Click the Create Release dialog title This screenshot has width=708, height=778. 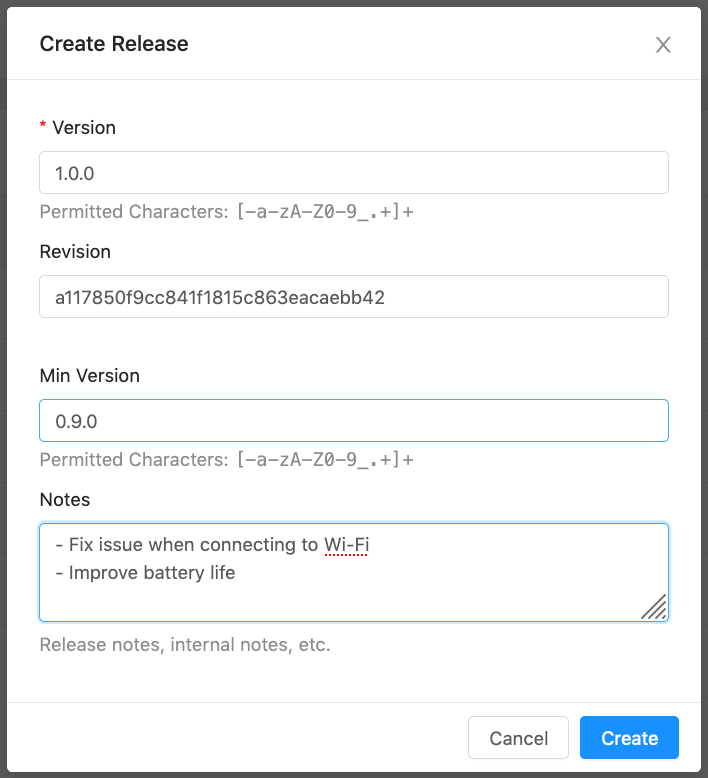click(x=114, y=44)
